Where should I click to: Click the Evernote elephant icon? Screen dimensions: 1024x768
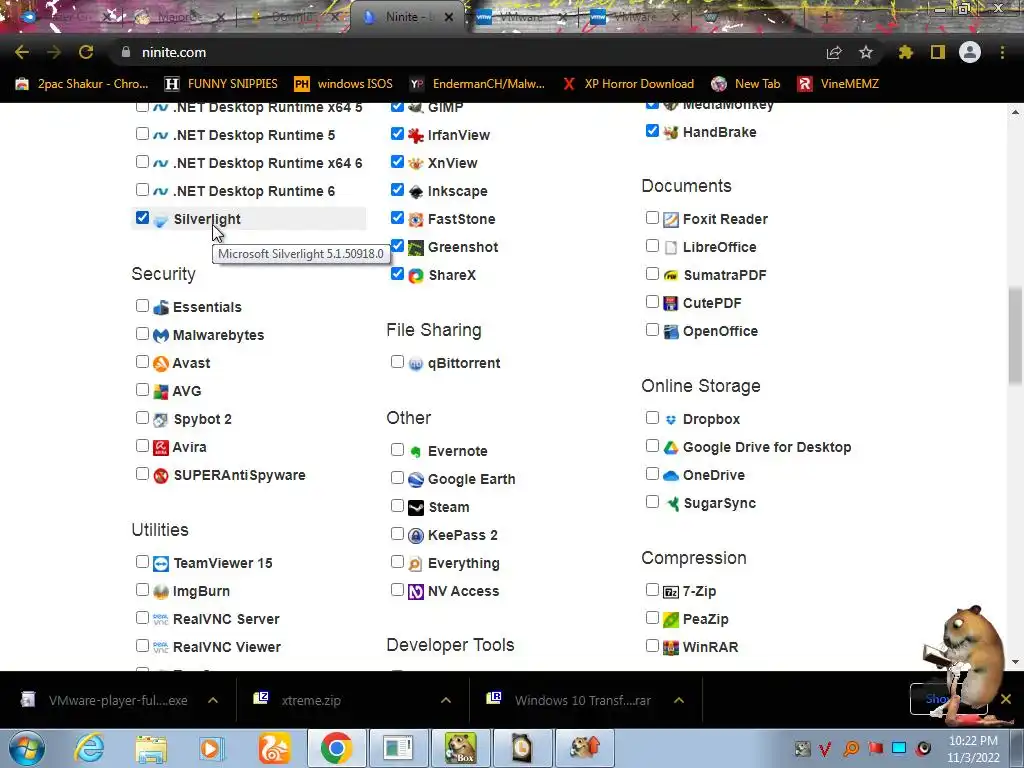[415, 452]
